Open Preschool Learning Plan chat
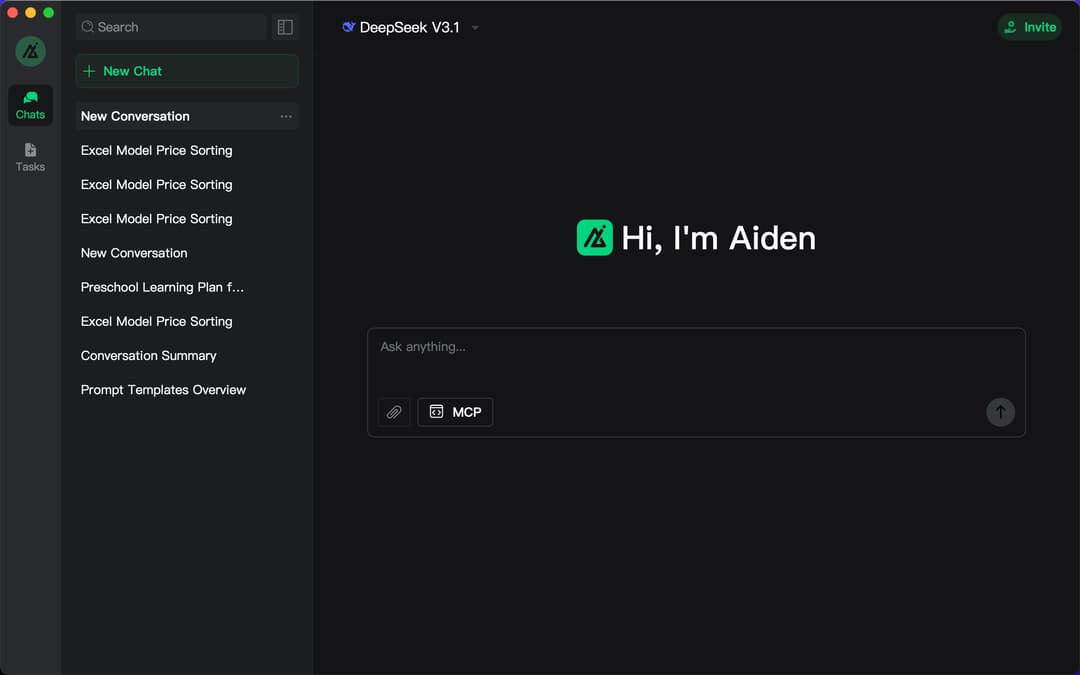The width and height of the screenshot is (1080, 675). (162, 287)
